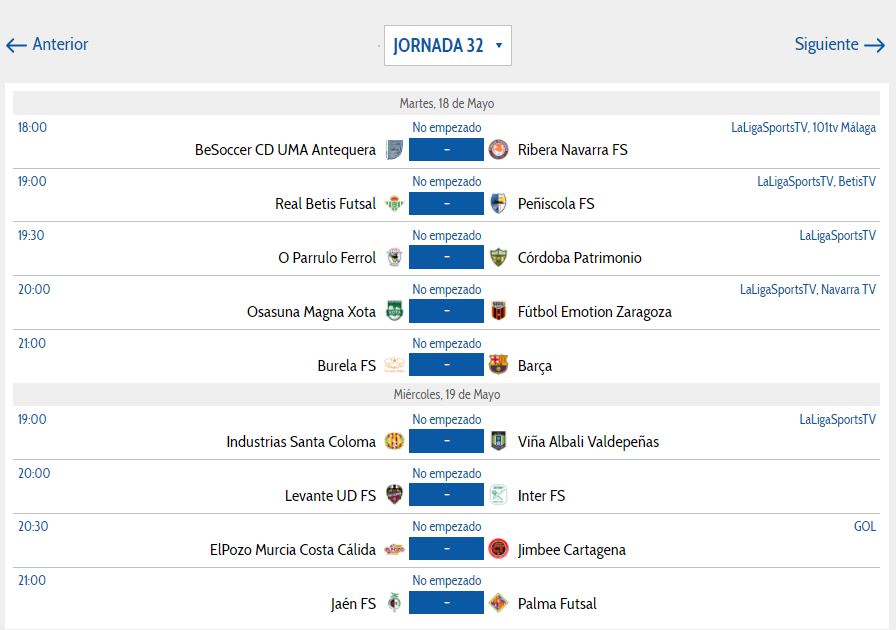
Task: Click the Jimbee Cartagena crest
Action: coord(498,549)
